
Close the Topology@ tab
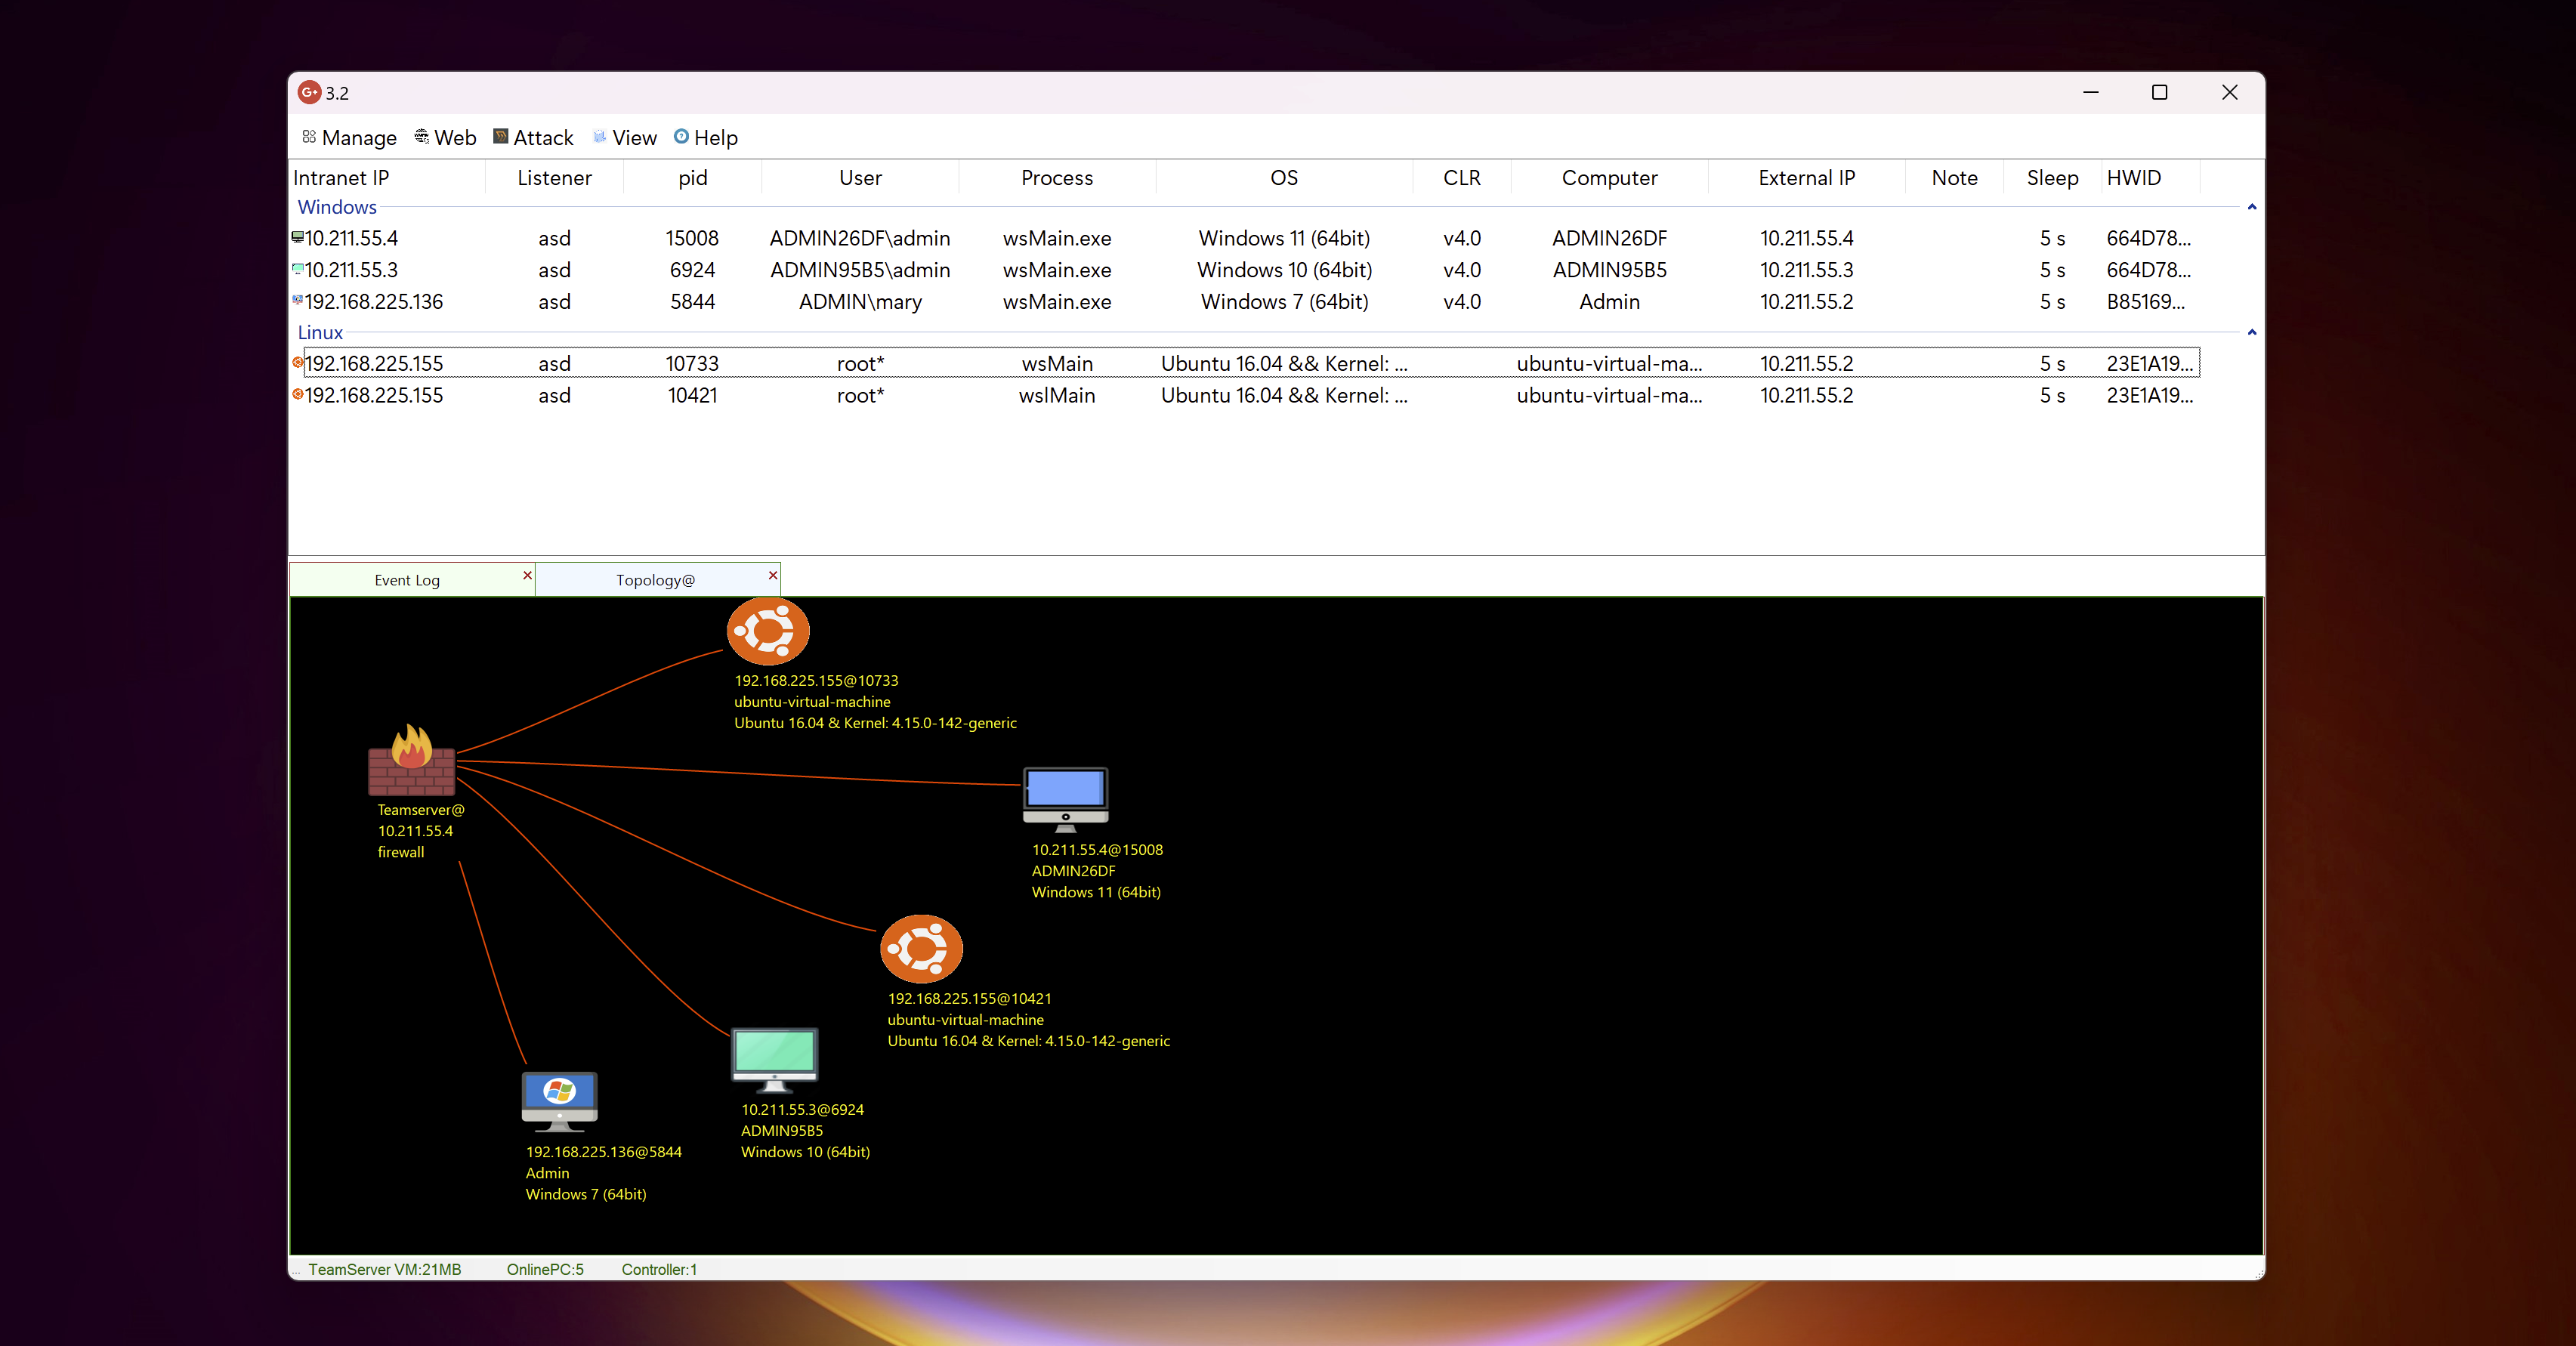pyautogui.click(x=772, y=575)
